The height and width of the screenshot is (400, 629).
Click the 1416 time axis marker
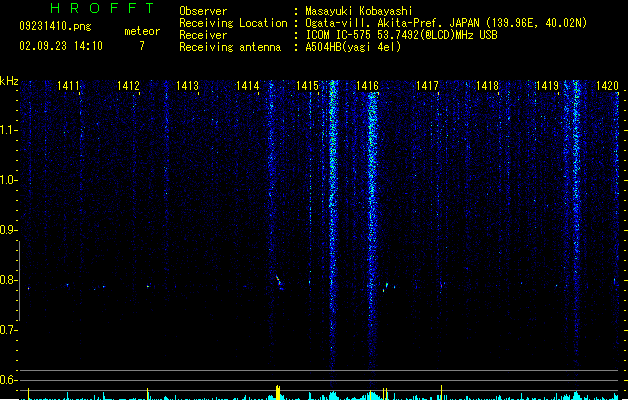(x=367, y=86)
